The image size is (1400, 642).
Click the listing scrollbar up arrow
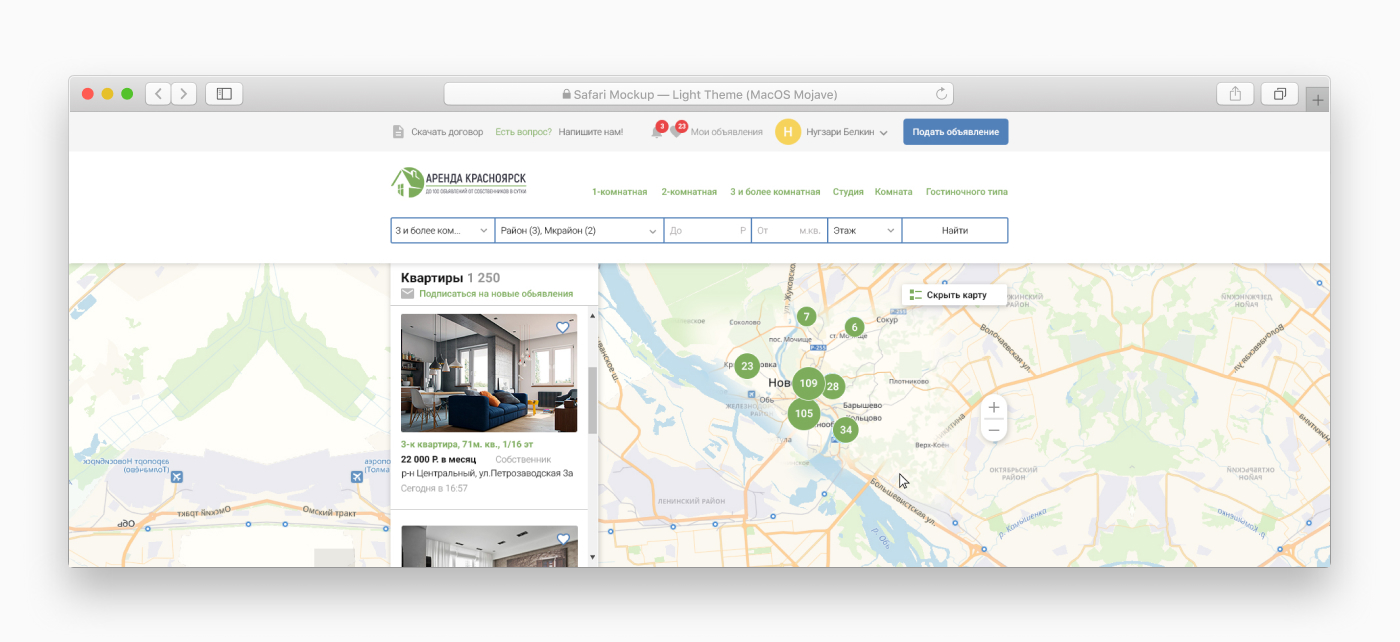592,315
